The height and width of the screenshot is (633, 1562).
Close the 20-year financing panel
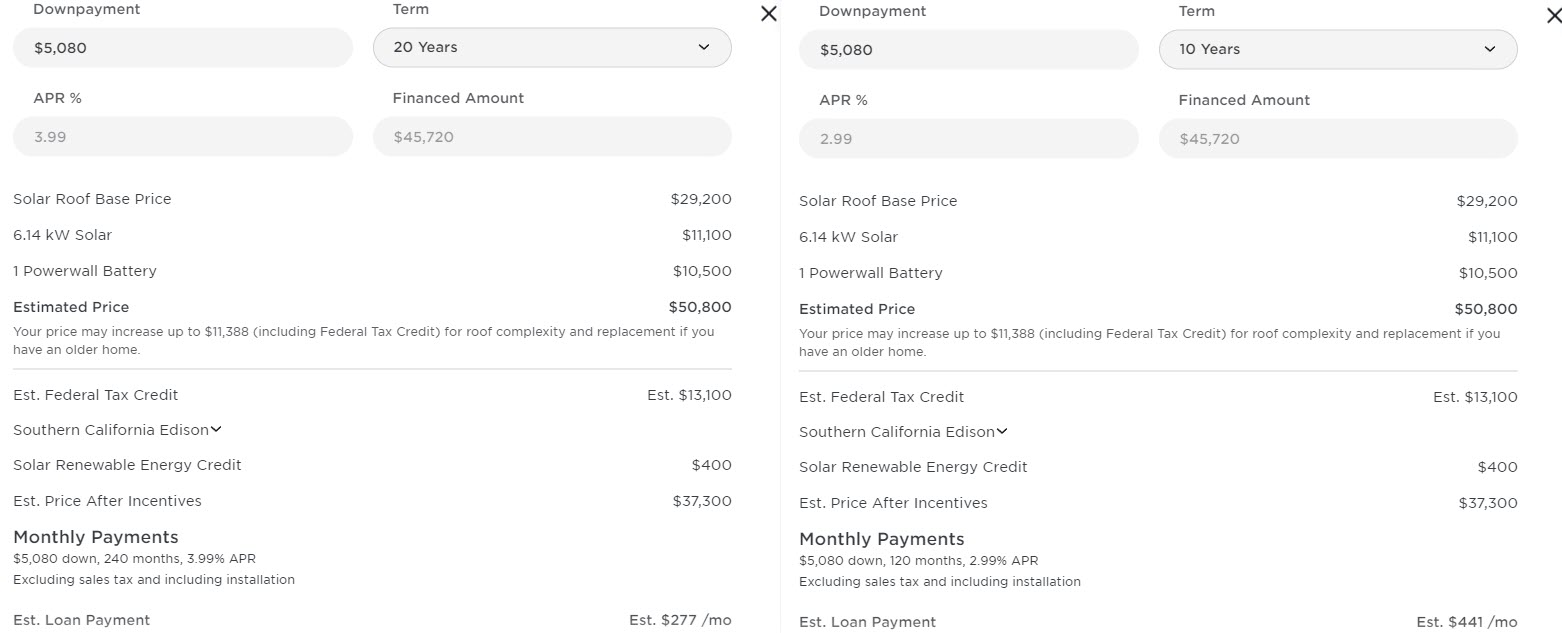768,14
